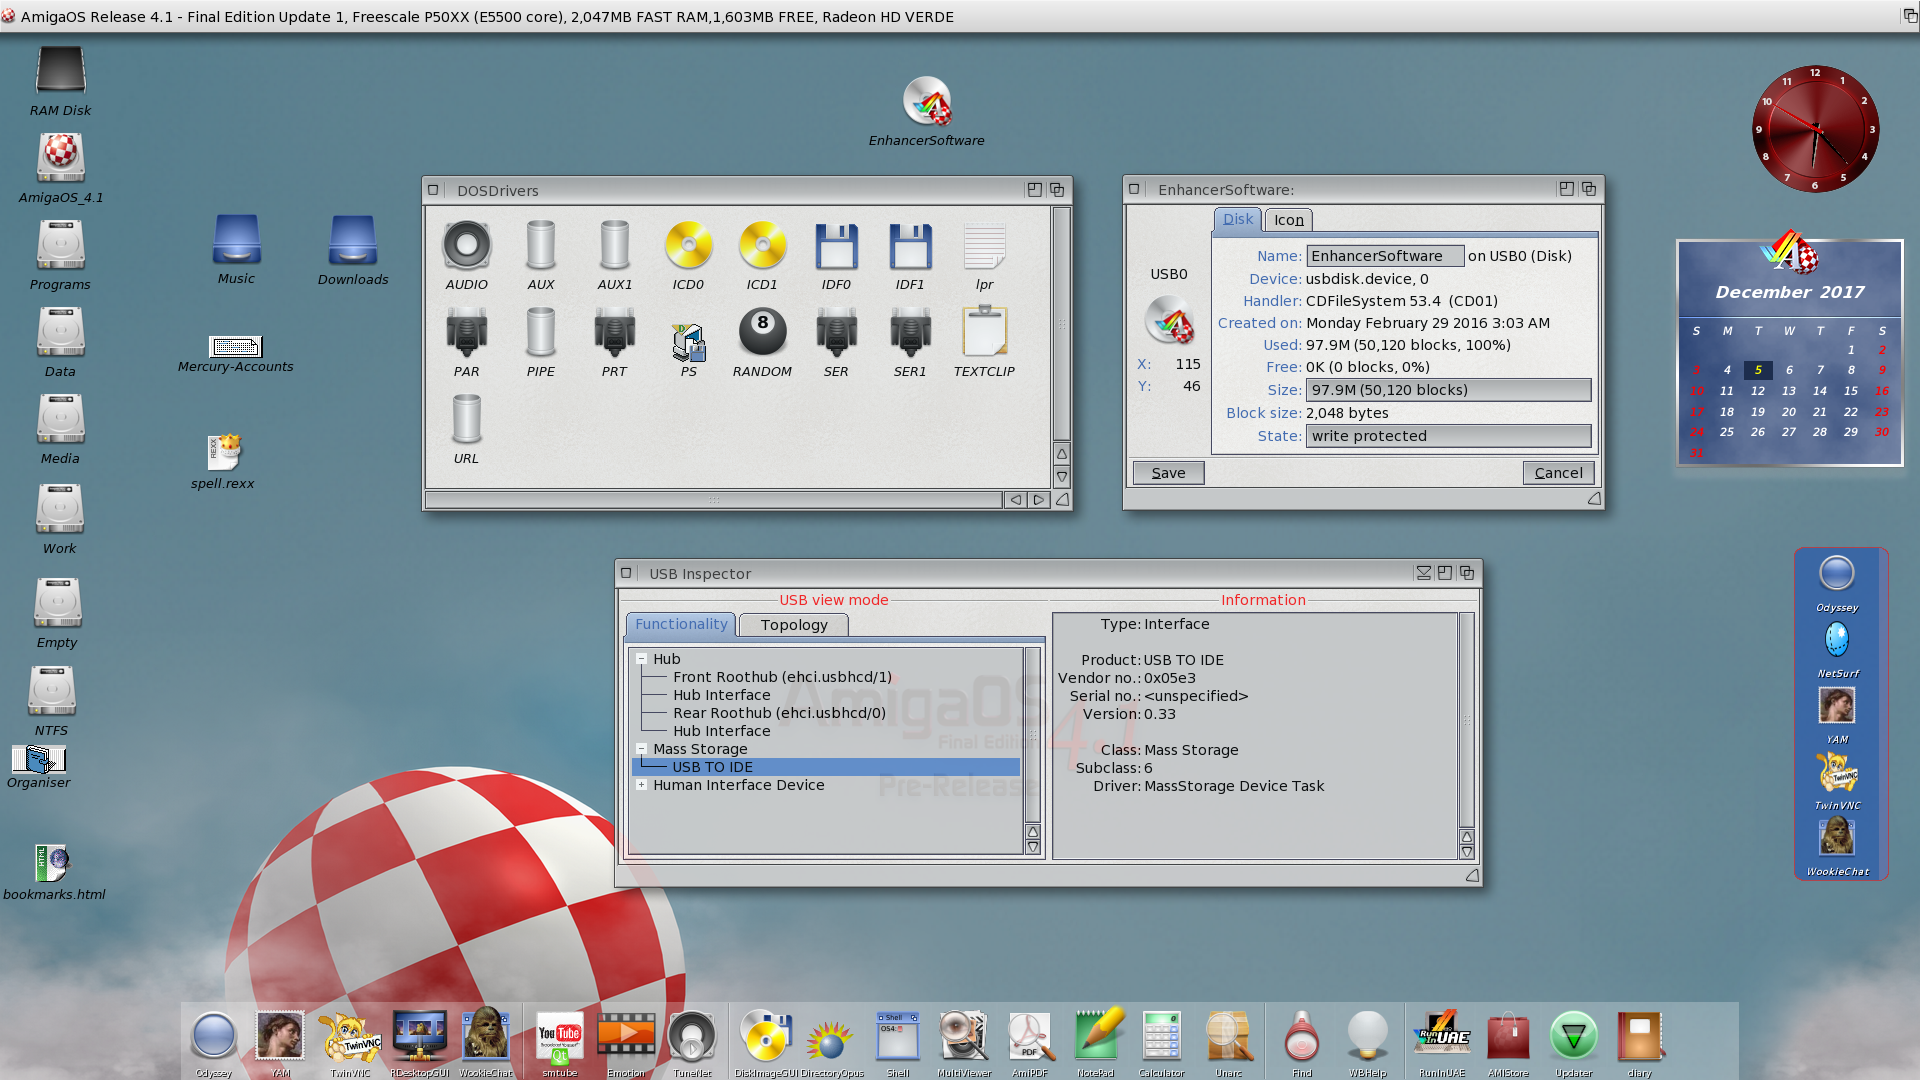Open the Shell icon in the dock
This screenshot has width=1920, height=1080.
pyautogui.click(x=897, y=1036)
